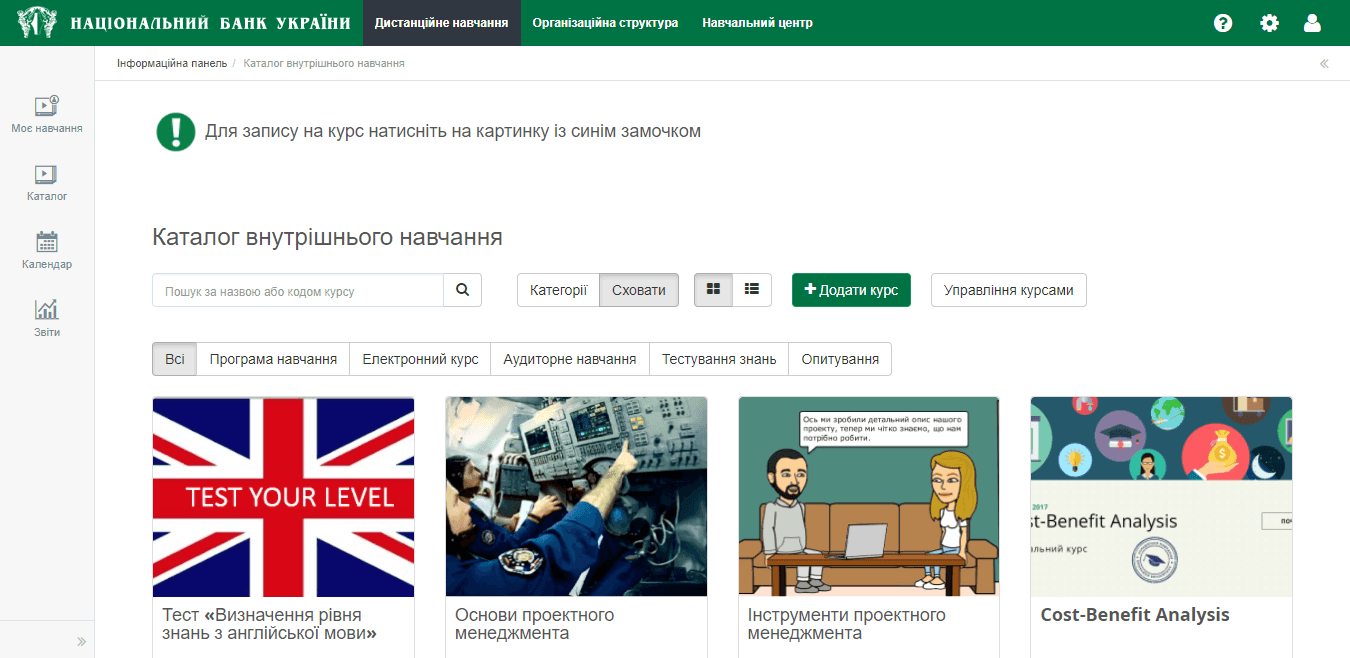Collapse the right panel using double chevron
The image size is (1350, 658).
coord(1324,64)
